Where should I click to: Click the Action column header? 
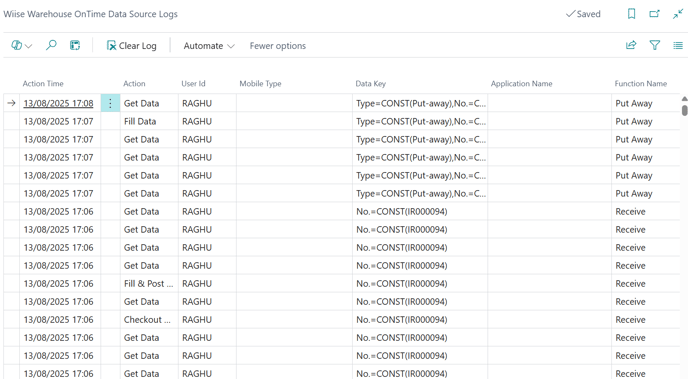134,84
